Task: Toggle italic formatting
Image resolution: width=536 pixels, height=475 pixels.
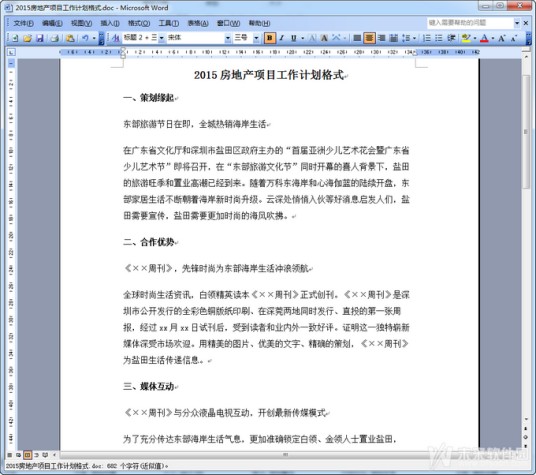Action: coord(282,38)
